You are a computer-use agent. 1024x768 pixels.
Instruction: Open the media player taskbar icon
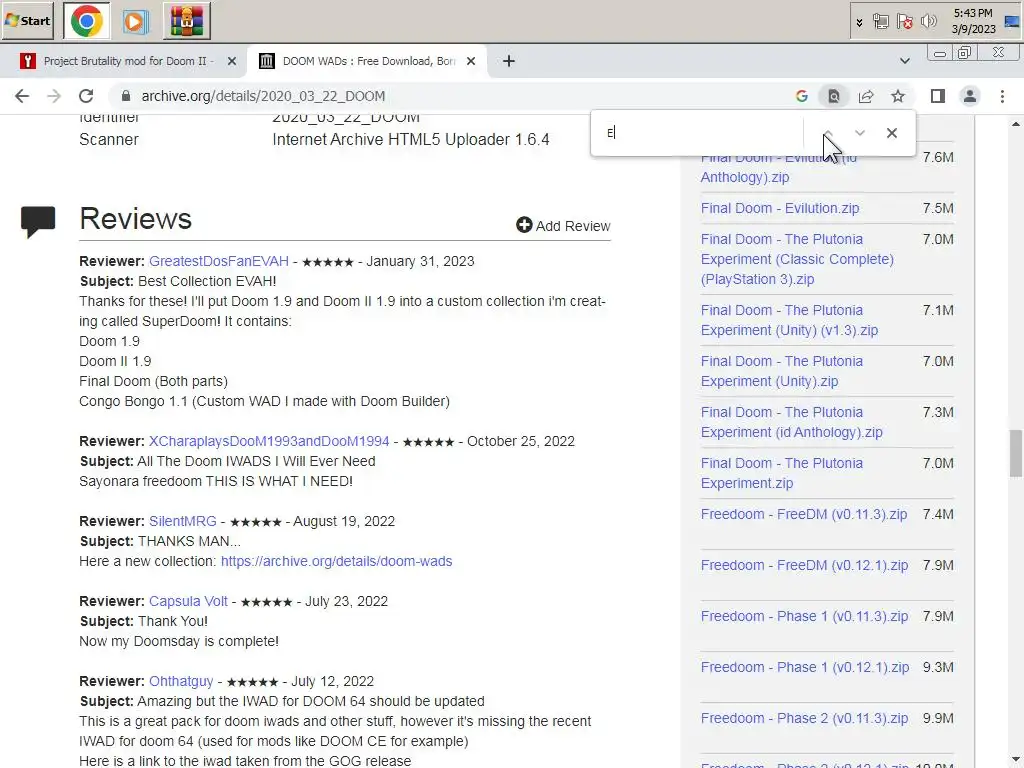coord(135,22)
